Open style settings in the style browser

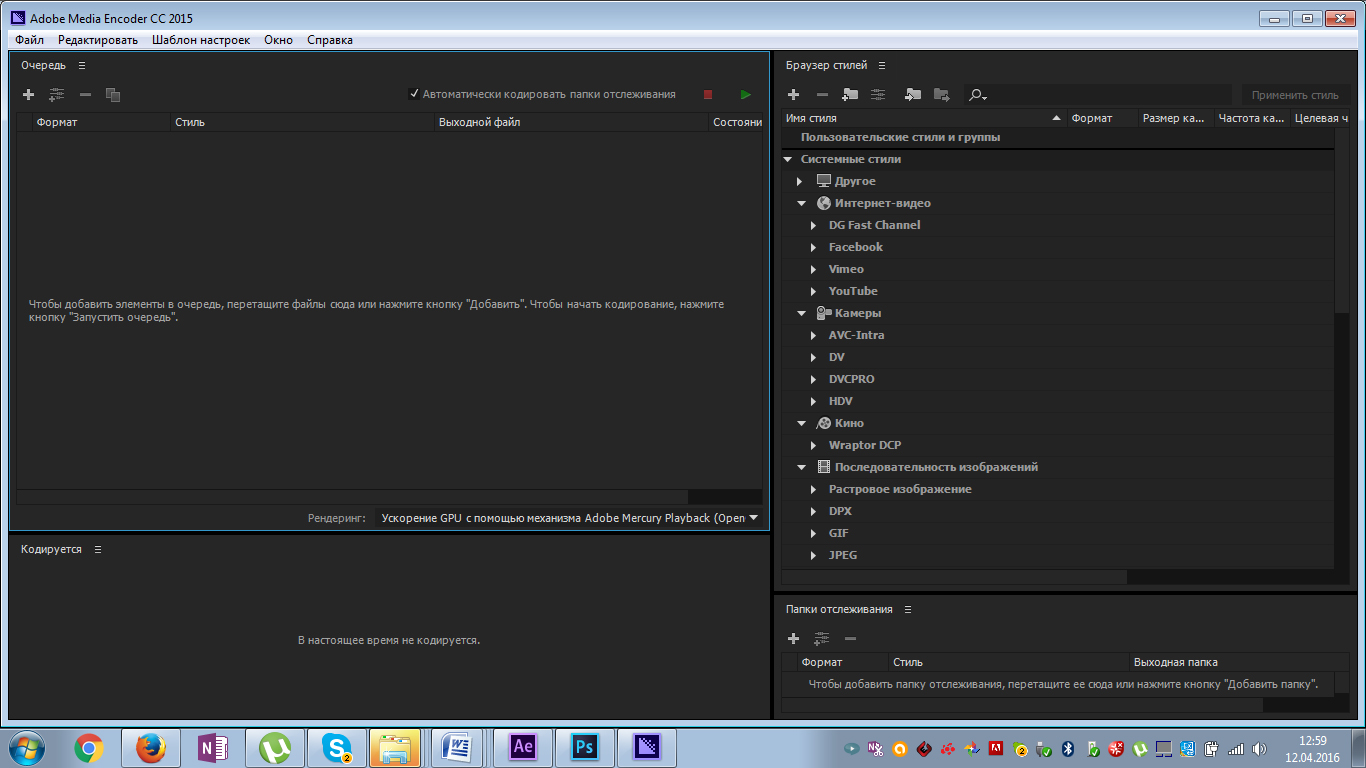(x=878, y=95)
